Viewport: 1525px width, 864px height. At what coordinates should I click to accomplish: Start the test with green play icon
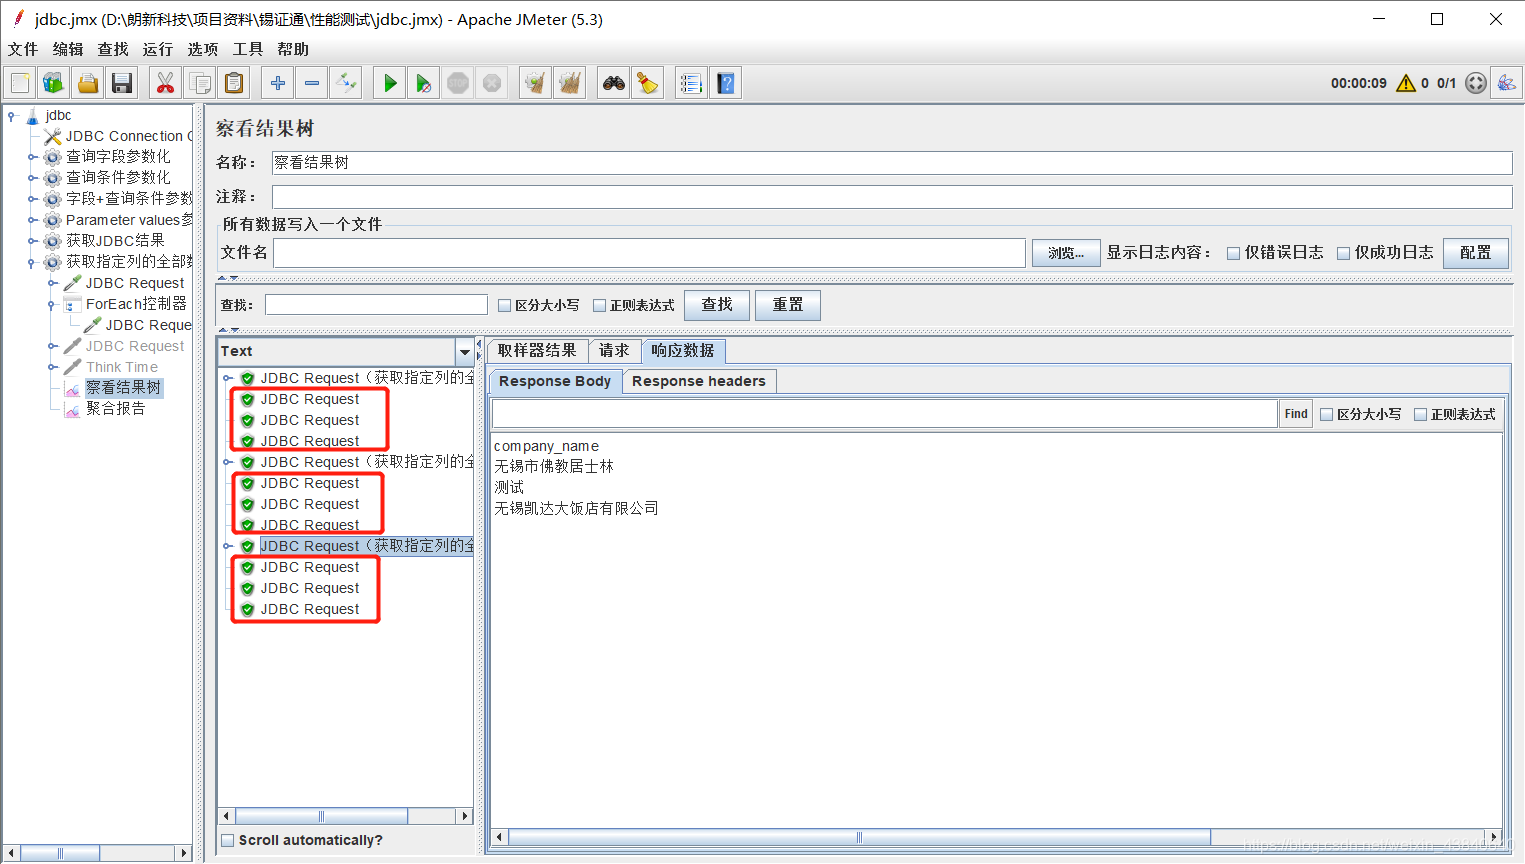coord(390,83)
